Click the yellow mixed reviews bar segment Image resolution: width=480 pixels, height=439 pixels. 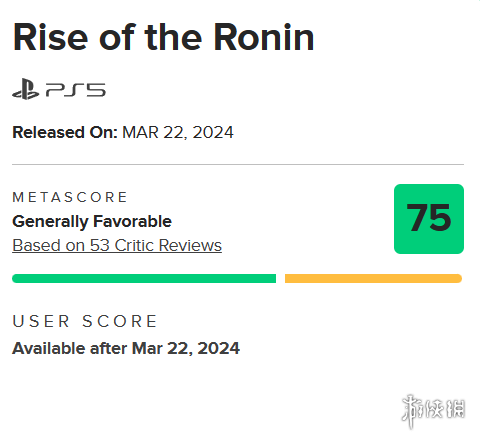pos(373,278)
